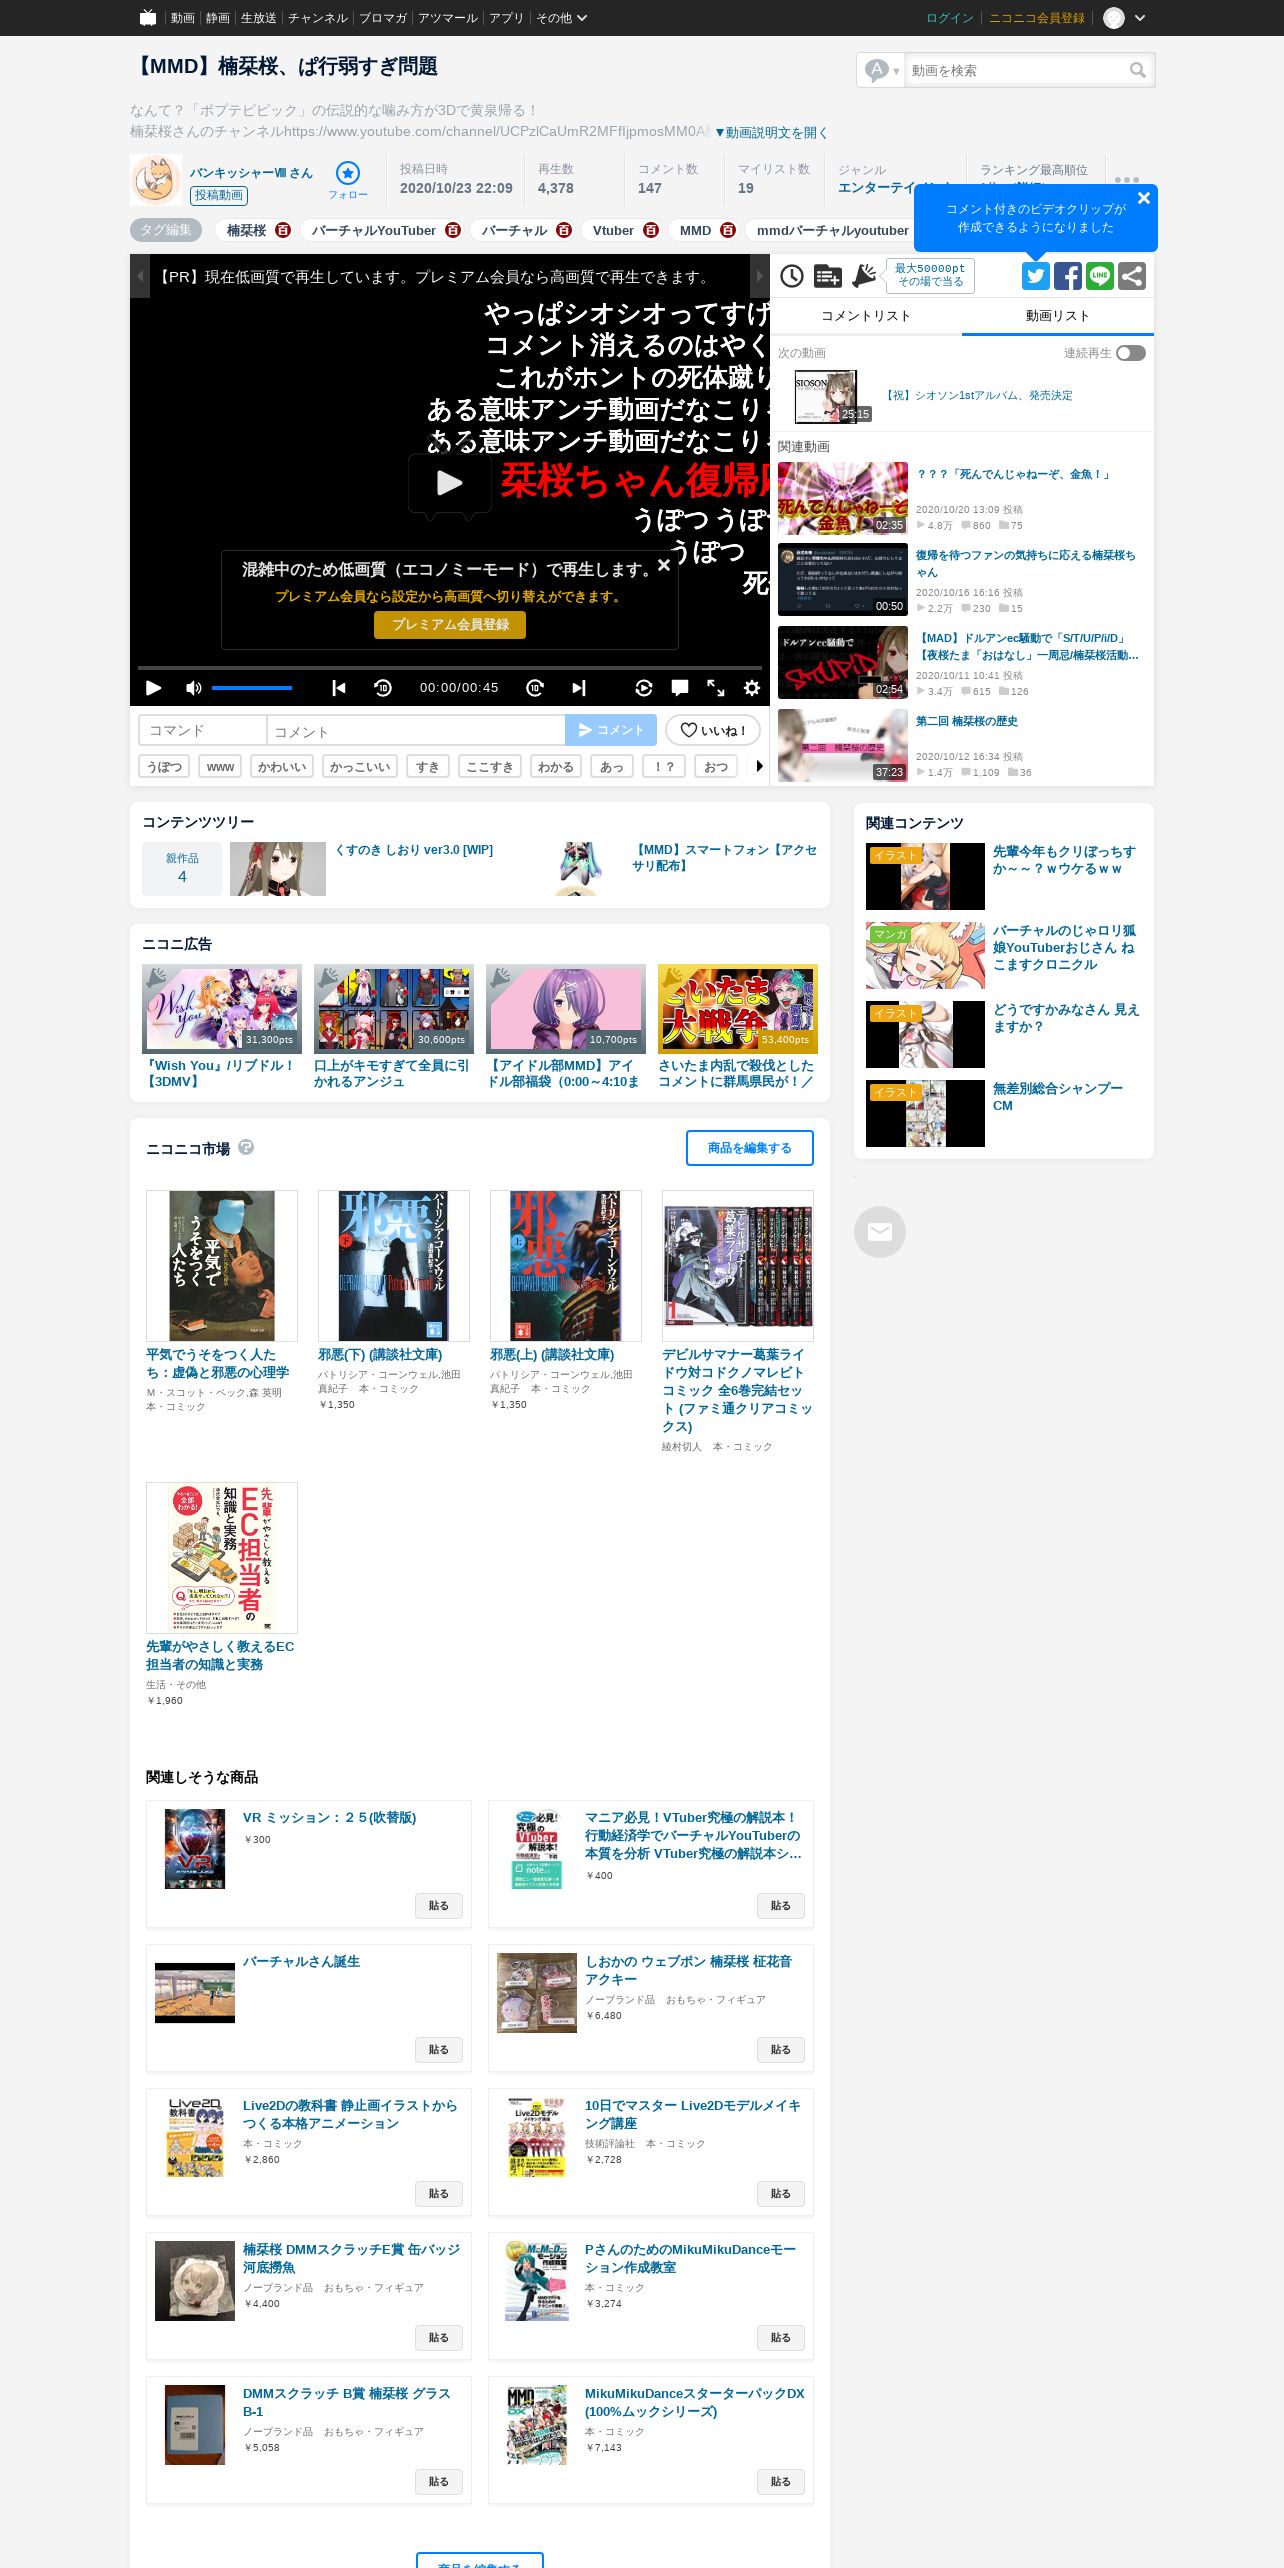Viewport: 1284px width, 2568px height.
Task: Show more preset comment tags arrow
Action: point(759,767)
